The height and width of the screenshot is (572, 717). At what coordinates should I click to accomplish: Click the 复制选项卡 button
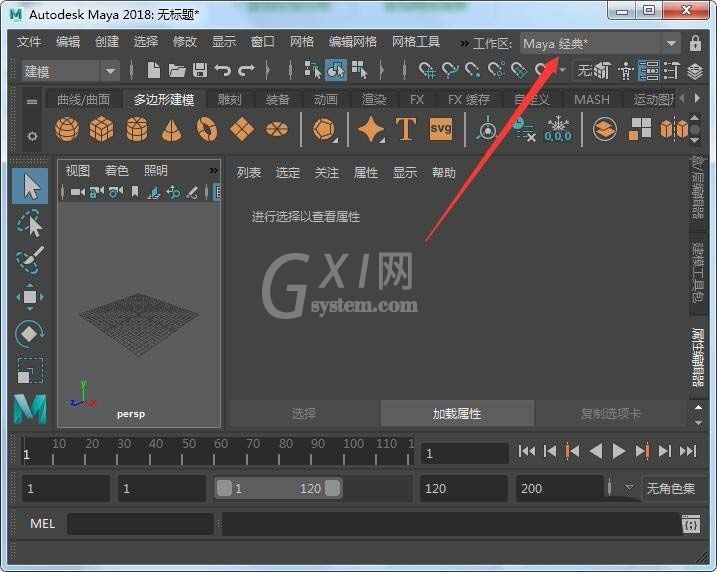pos(610,414)
